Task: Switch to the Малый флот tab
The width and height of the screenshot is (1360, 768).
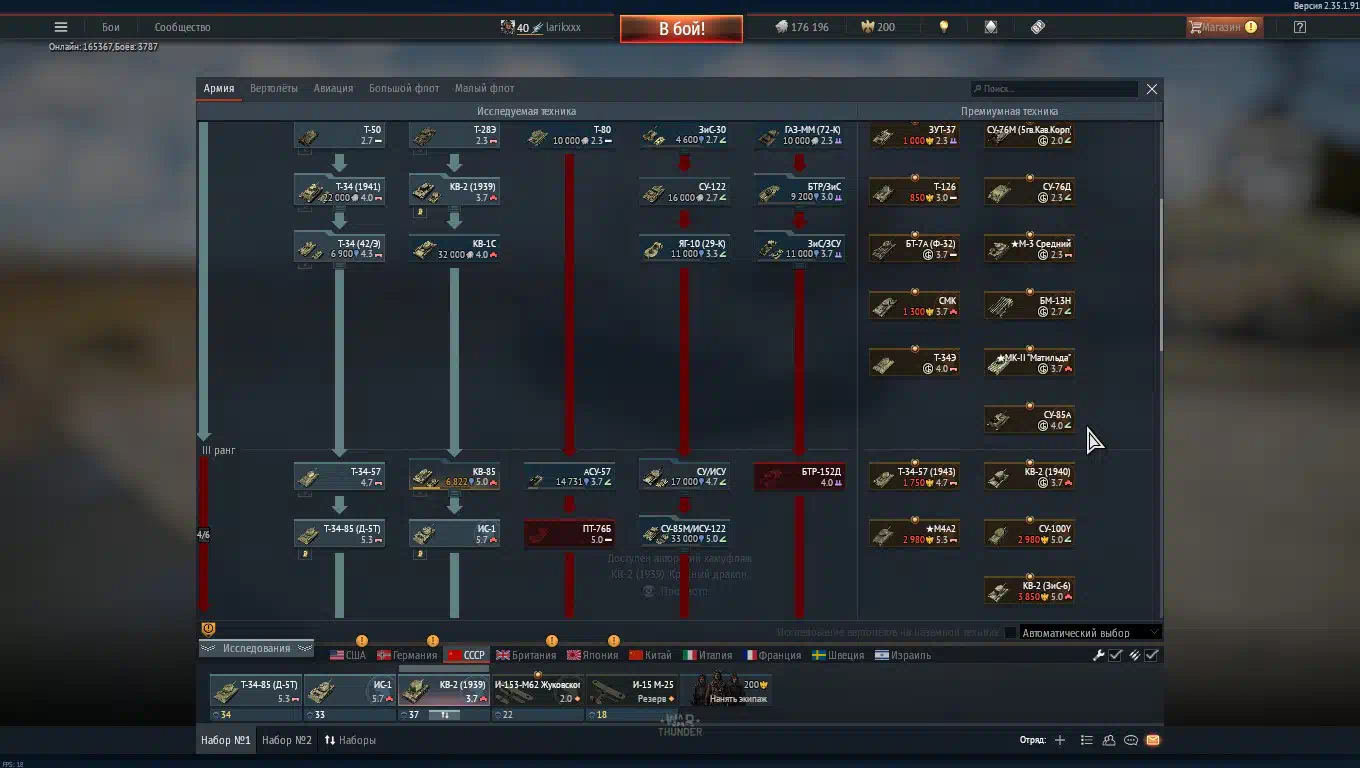Action: [x=485, y=88]
